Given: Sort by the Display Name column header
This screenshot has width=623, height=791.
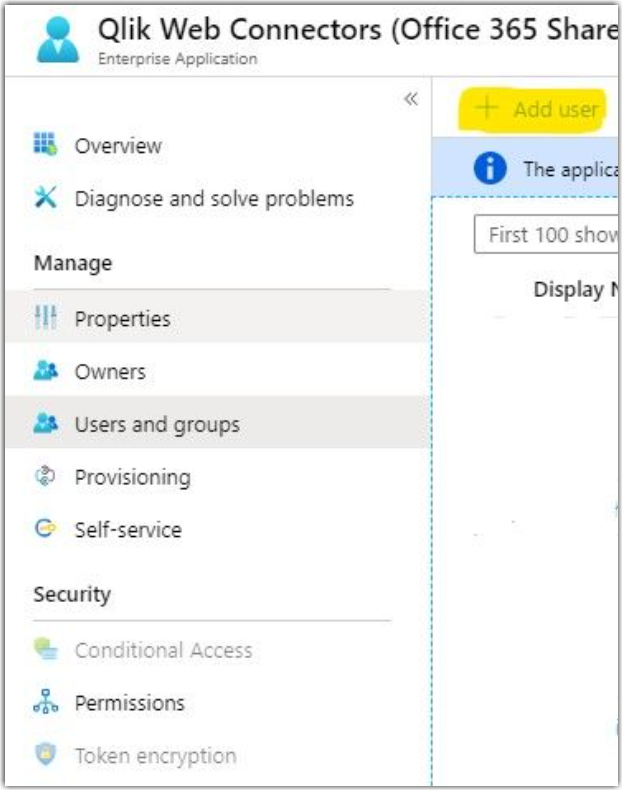Looking at the screenshot, I should pyautogui.click(x=575, y=290).
